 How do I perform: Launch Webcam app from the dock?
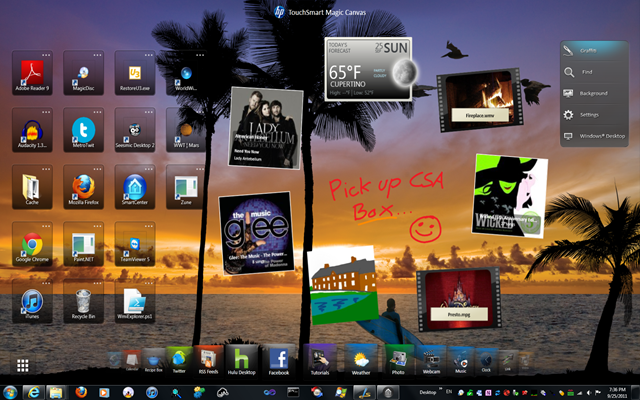point(431,361)
